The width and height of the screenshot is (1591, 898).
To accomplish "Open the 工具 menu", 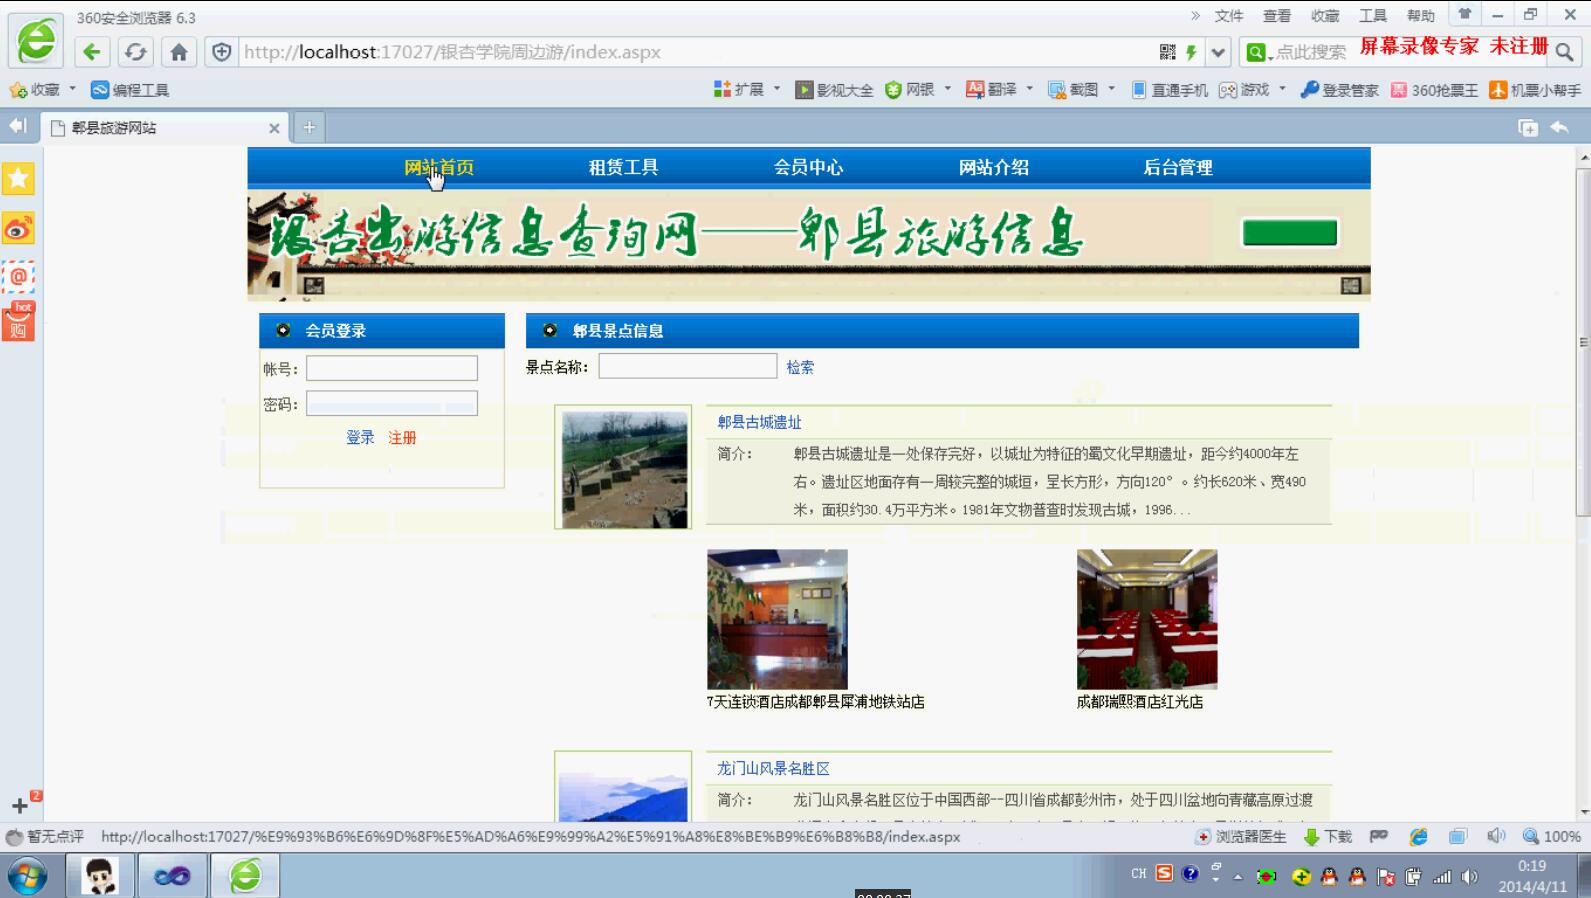I will [1373, 16].
